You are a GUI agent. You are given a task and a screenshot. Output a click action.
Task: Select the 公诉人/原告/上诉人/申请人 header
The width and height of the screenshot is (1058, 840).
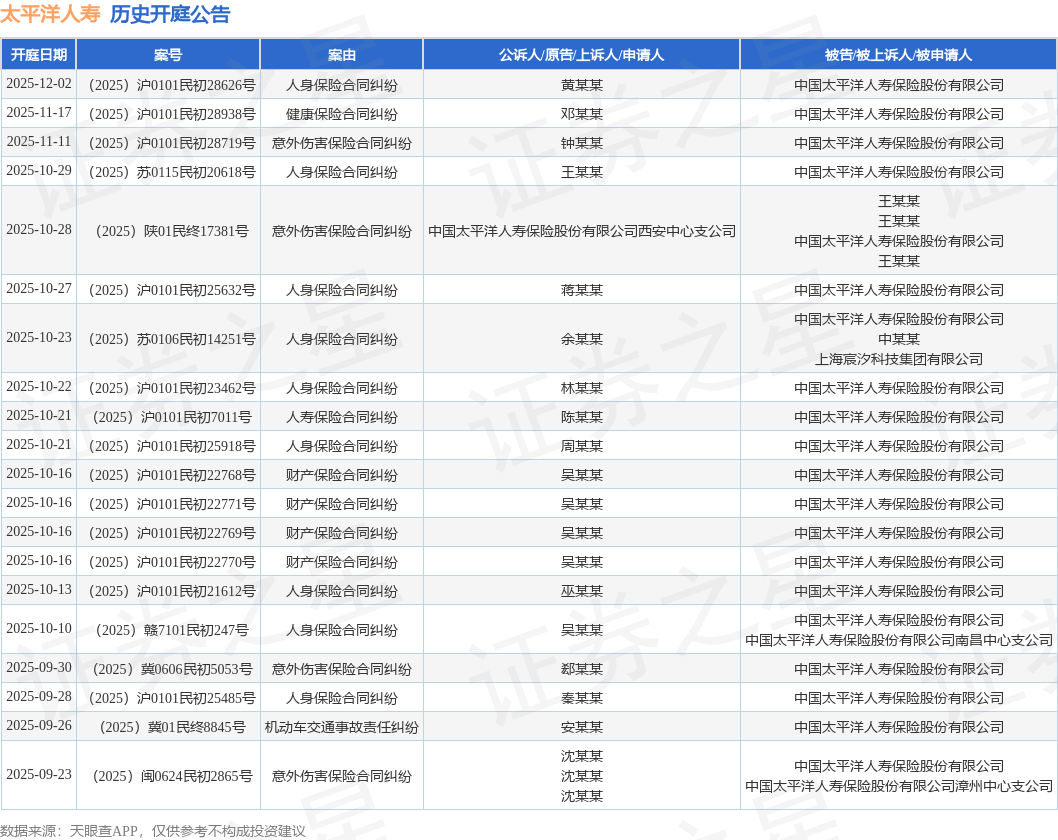[x=582, y=55]
